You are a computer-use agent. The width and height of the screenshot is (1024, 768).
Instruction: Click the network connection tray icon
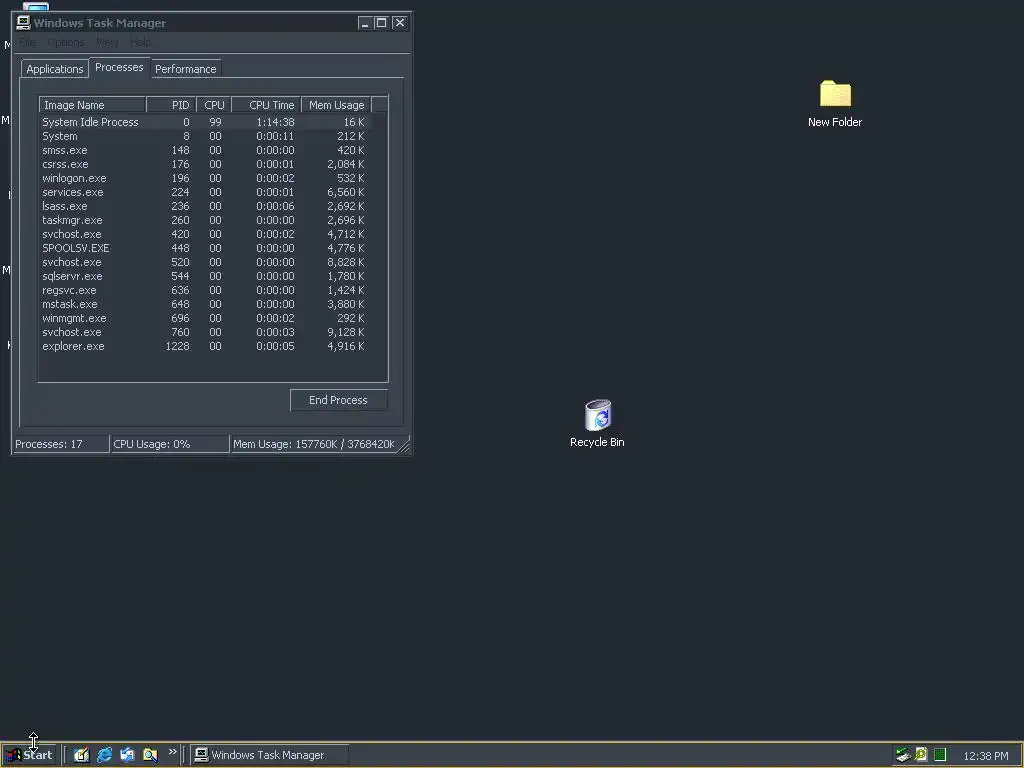(x=903, y=755)
